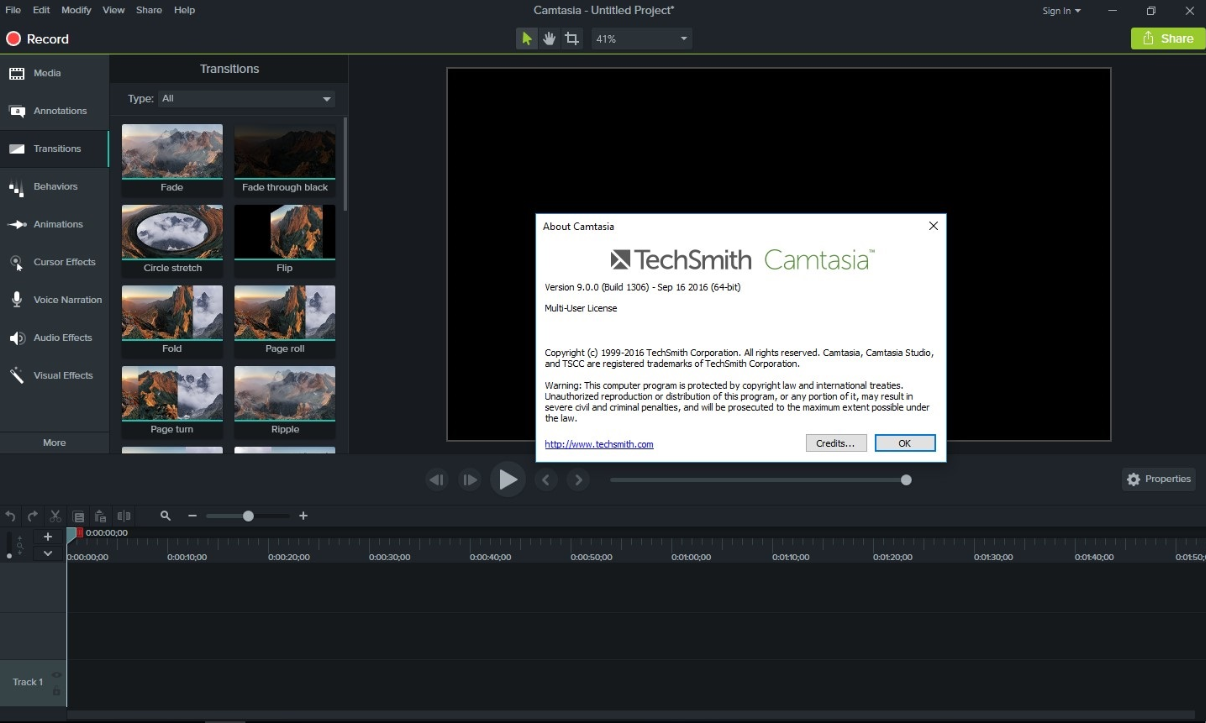Open the Modify menu
The image size is (1206, 723).
[76, 10]
